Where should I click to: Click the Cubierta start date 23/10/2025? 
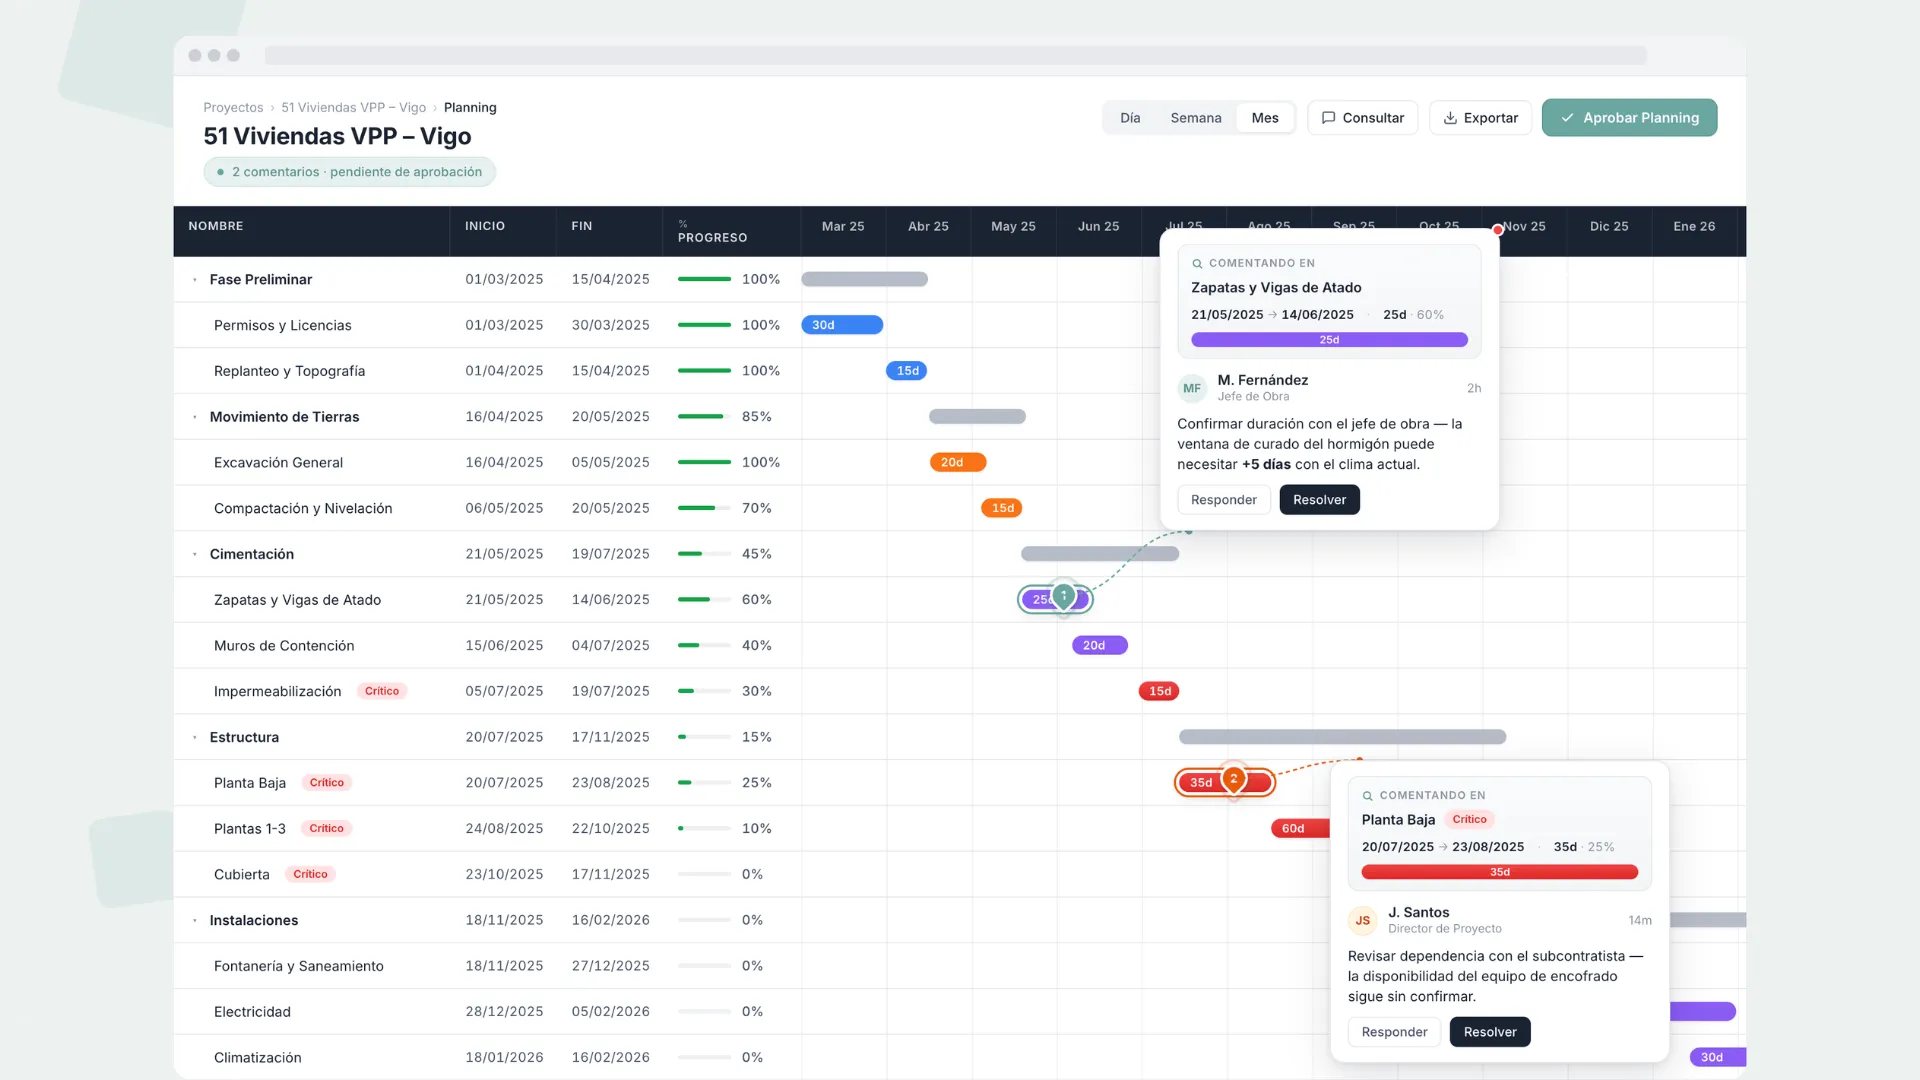(x=504, y=874)
